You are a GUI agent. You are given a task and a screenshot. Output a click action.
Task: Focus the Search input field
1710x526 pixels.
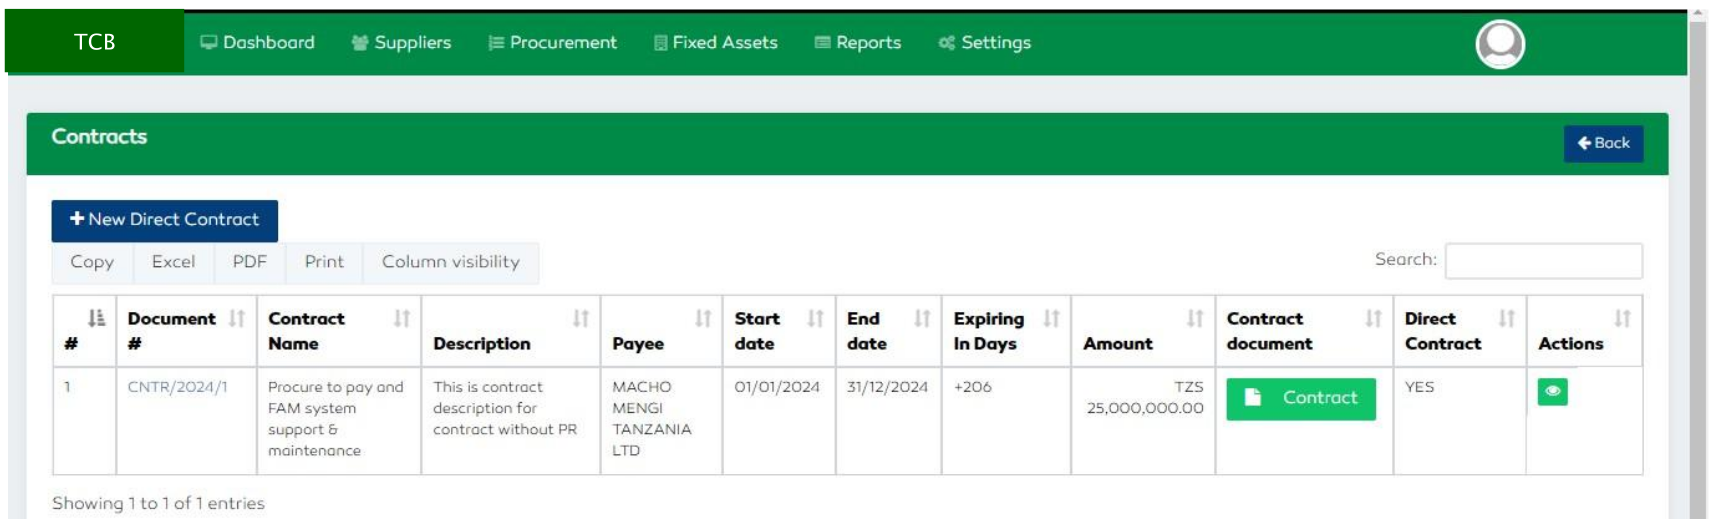coord(1543,261)
